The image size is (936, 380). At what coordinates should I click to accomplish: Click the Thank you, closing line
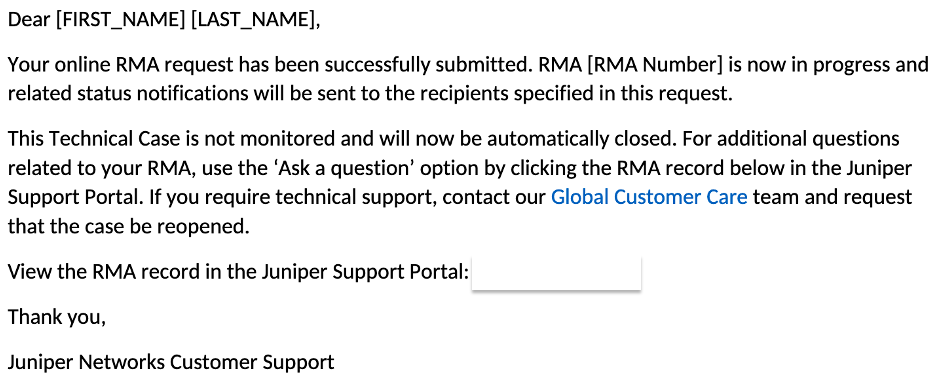tap(57, 317)
